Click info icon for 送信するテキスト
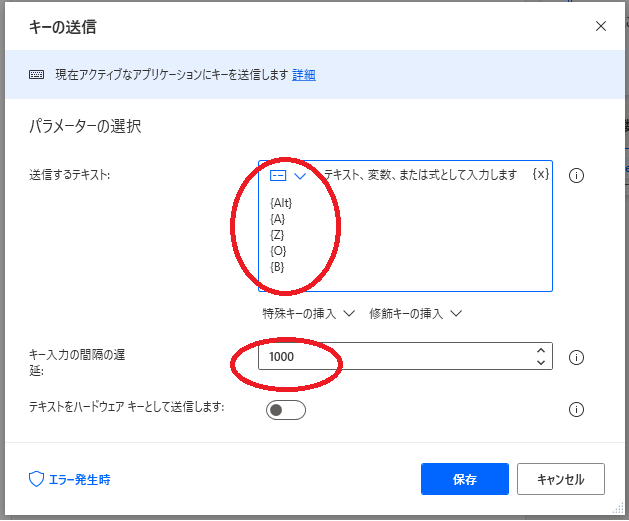 click(x=576, y=175)
